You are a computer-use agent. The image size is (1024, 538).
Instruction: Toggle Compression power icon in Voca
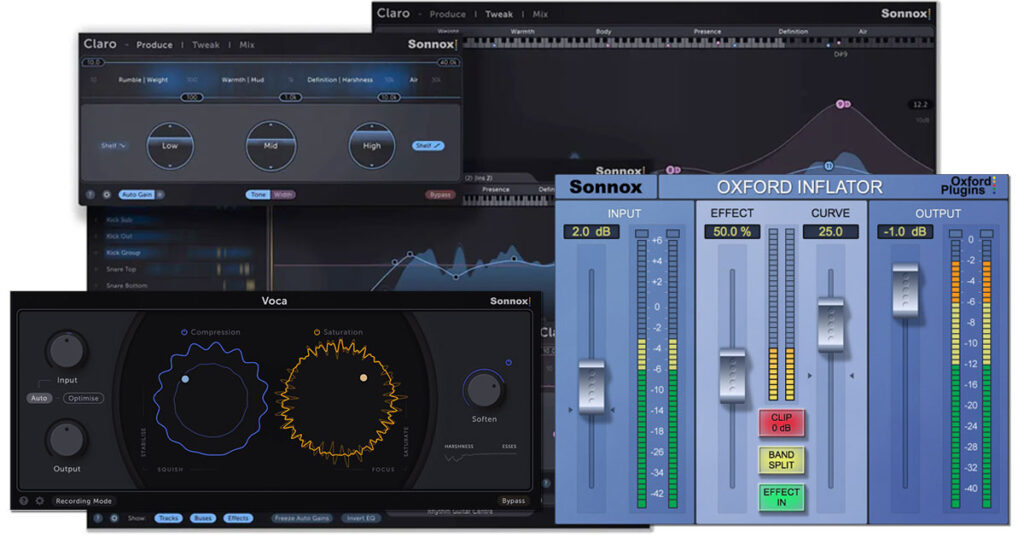pyautogui.click(x=184, y=332)
